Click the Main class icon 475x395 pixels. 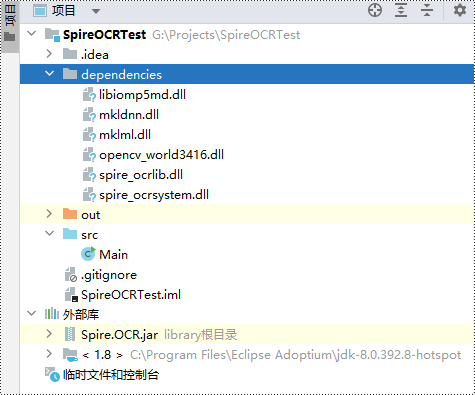(88, 254)
